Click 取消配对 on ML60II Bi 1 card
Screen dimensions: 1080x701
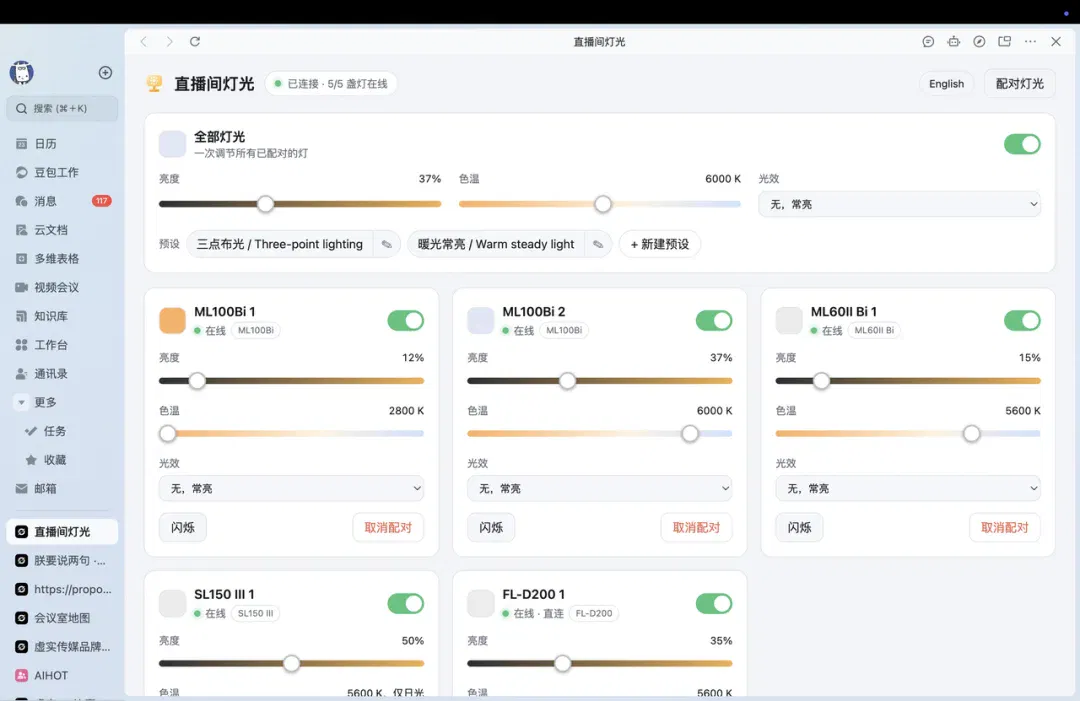(x=1004, y=527)
